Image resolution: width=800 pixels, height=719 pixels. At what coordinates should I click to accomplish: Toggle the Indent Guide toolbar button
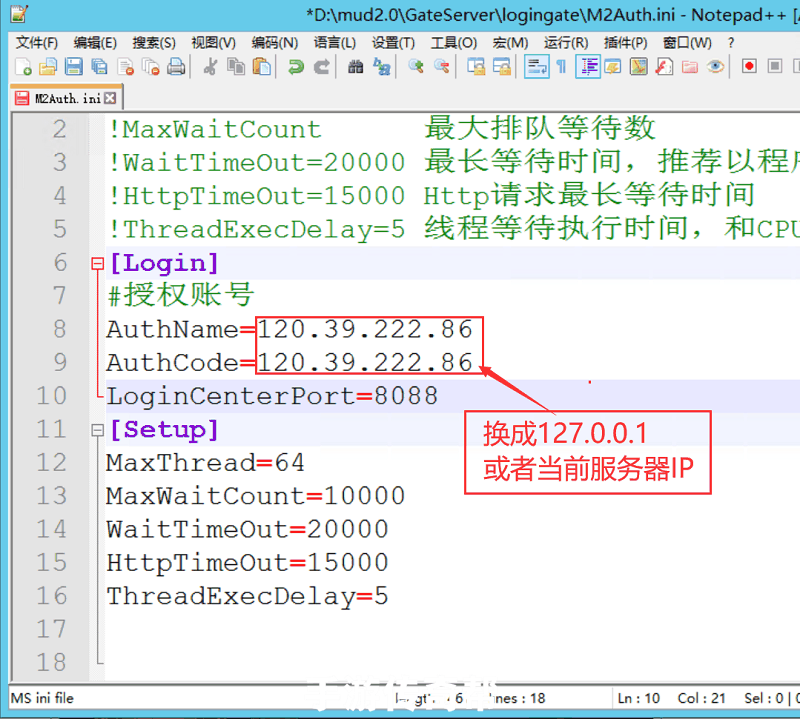click(588, 67)
